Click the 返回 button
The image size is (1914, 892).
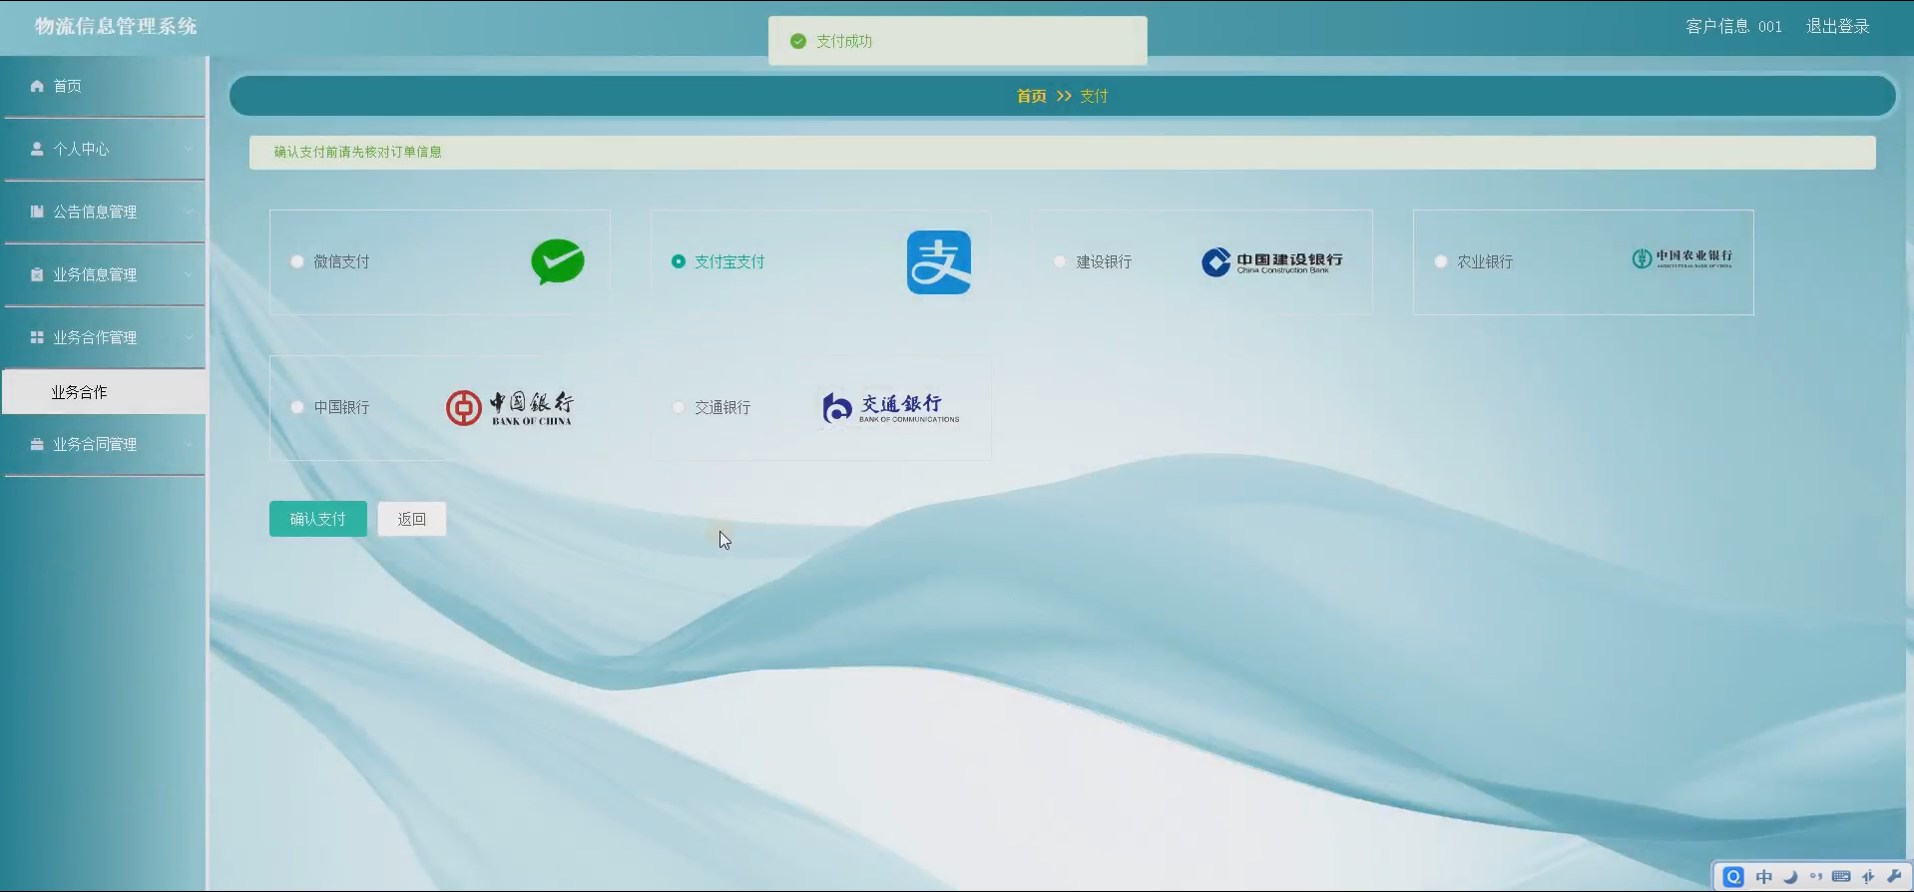click(412, 519)
